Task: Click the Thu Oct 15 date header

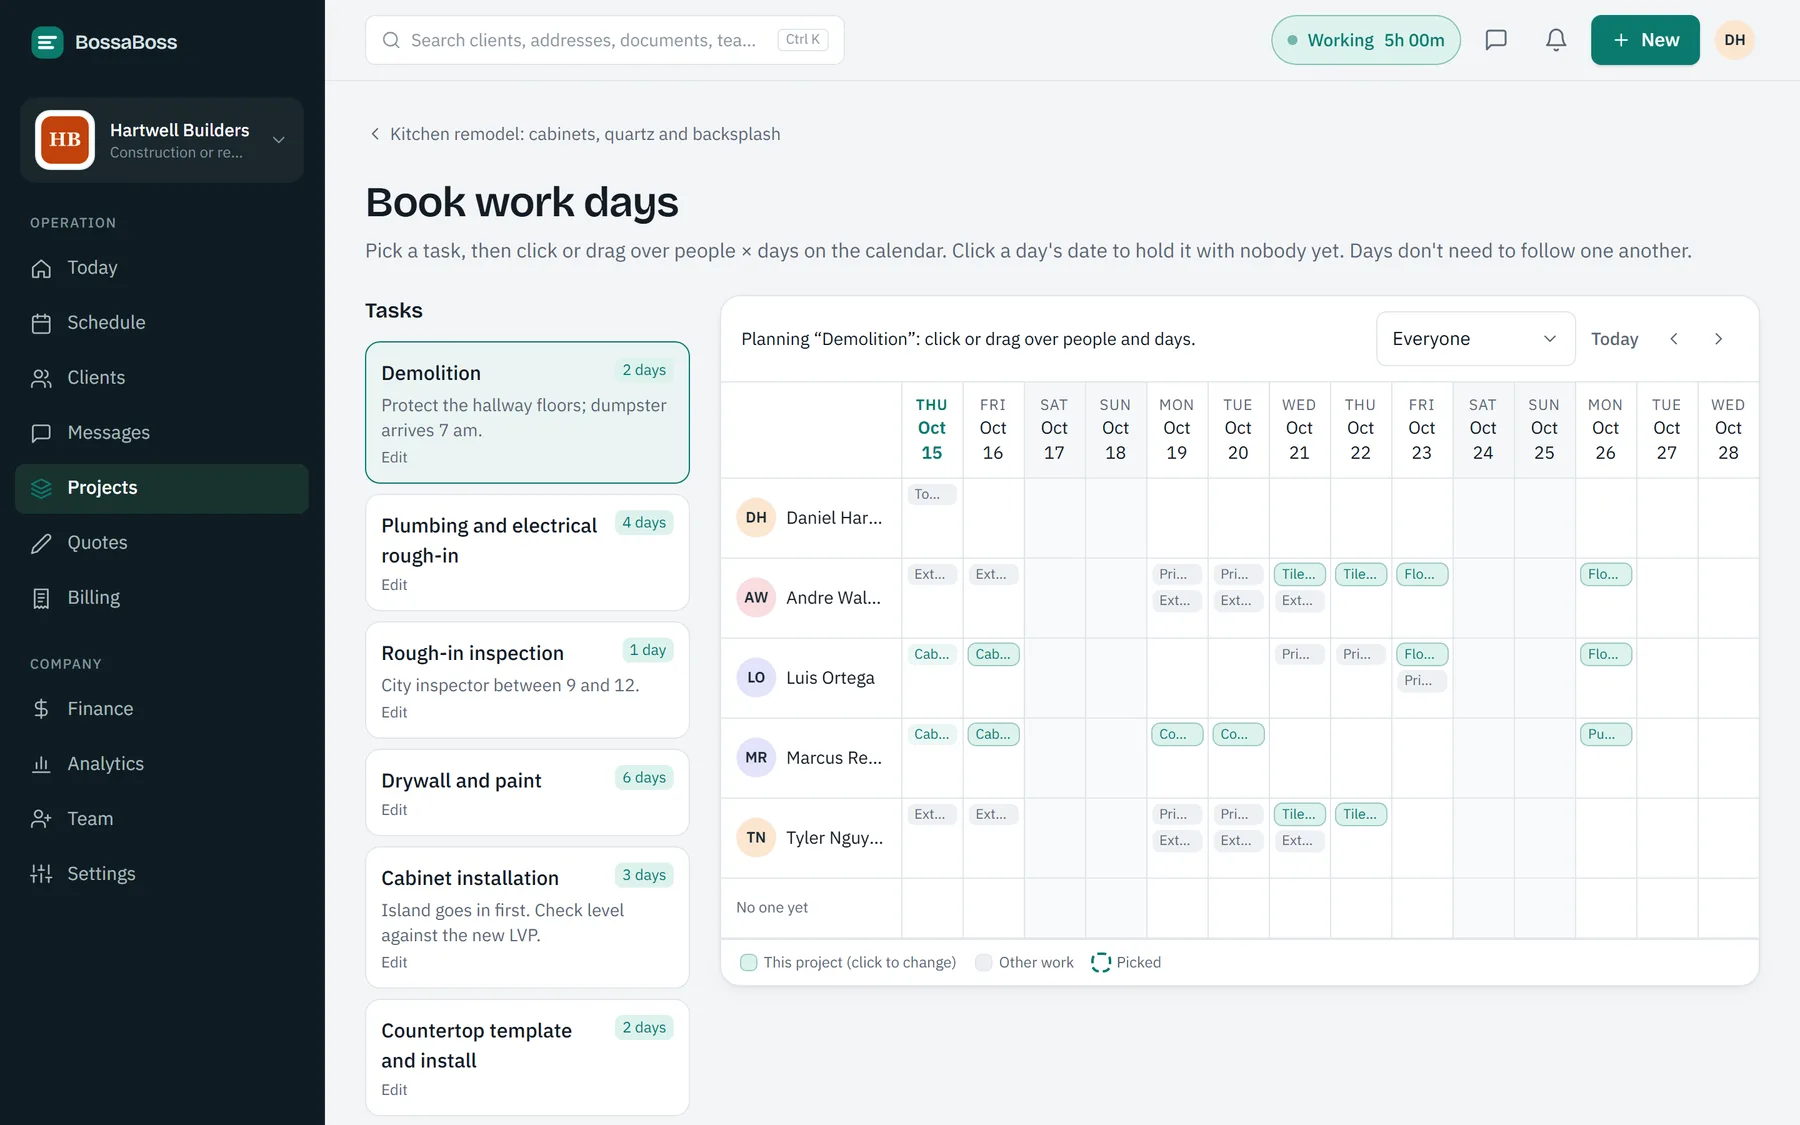Action: pos(931,429)
